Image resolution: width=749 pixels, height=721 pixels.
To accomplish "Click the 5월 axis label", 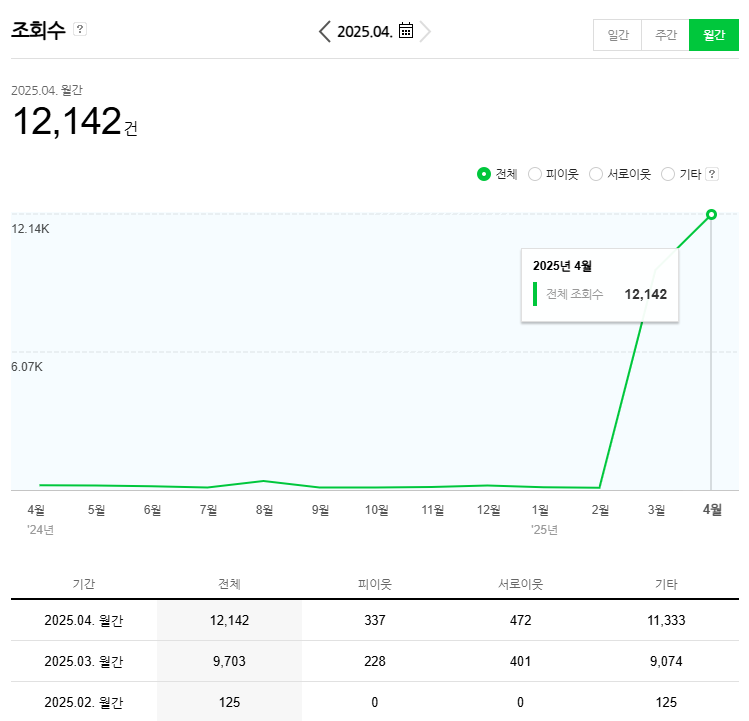I will tap(96, 510).
